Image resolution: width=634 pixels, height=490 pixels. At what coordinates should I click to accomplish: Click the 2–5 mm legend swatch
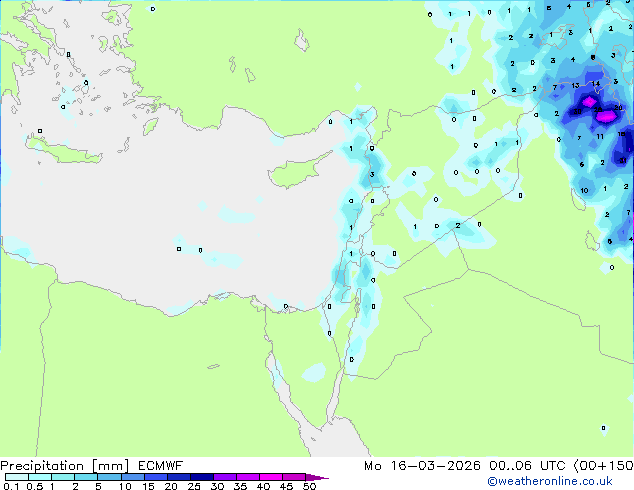86,477
